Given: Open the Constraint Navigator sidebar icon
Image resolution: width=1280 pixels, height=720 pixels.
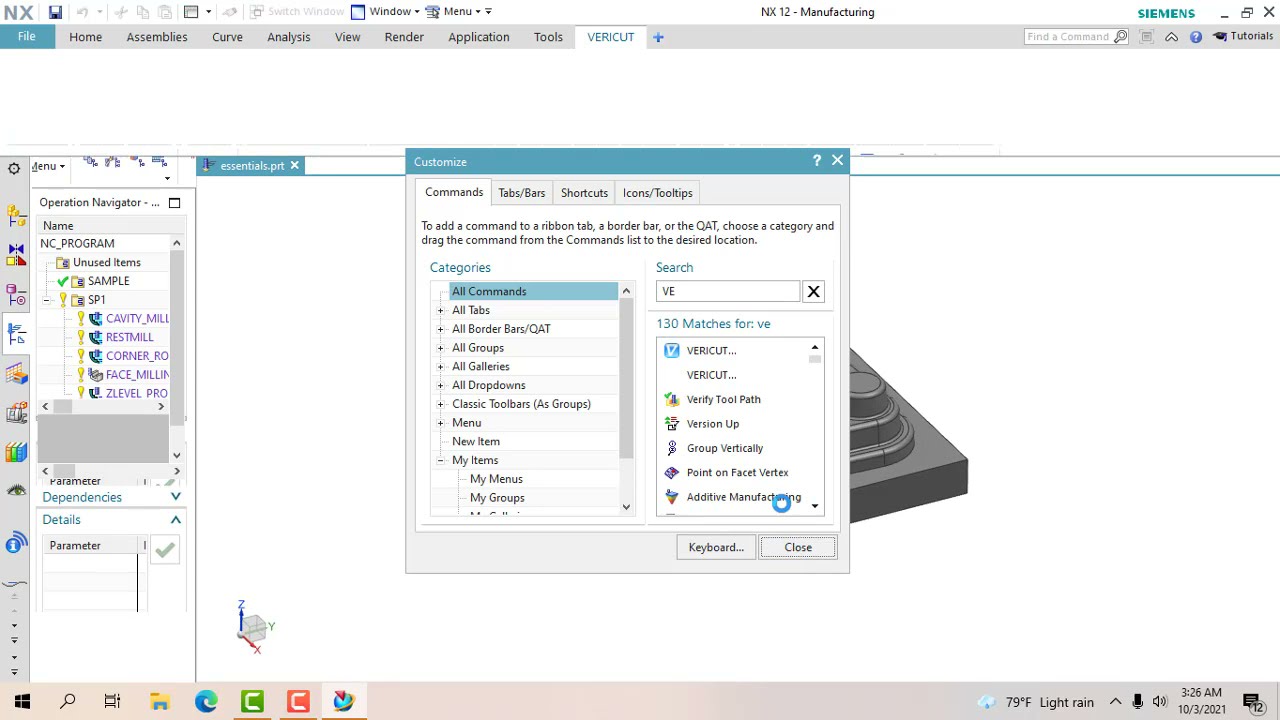Looking at the screenshot, I should [x=16, y=255].
